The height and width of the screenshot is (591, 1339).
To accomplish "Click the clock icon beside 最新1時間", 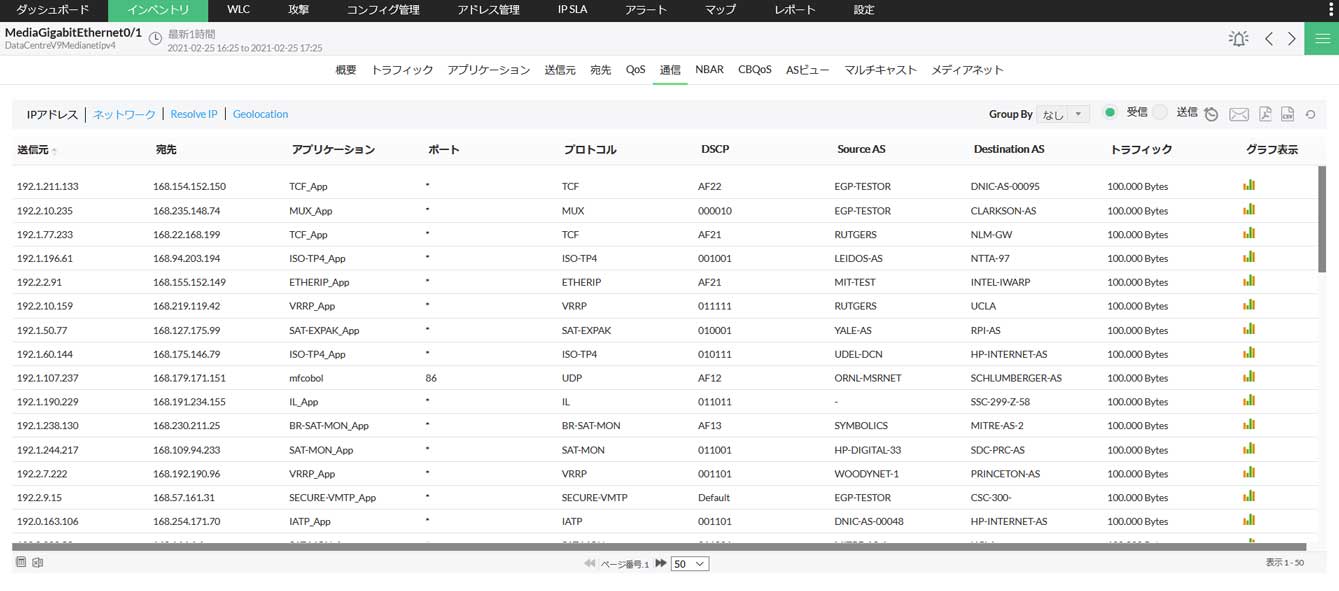I will pyautogui.click(x=155, y=39).
